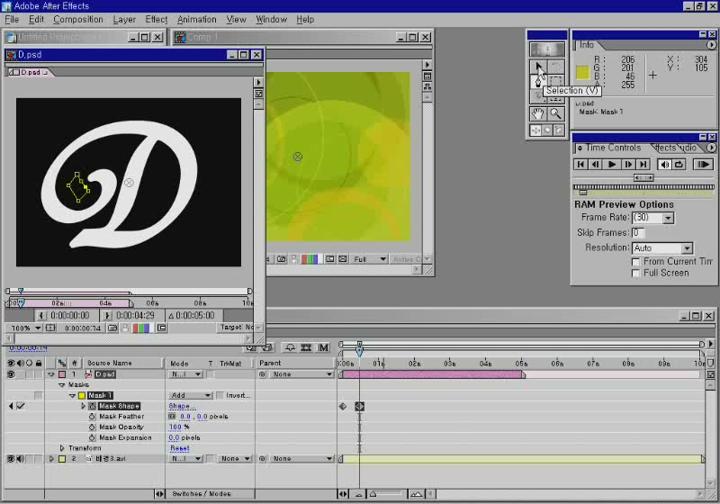720x504 pixels.
Task: Toggle Mask Expansion stopwatch
Action: coord(92,437)
